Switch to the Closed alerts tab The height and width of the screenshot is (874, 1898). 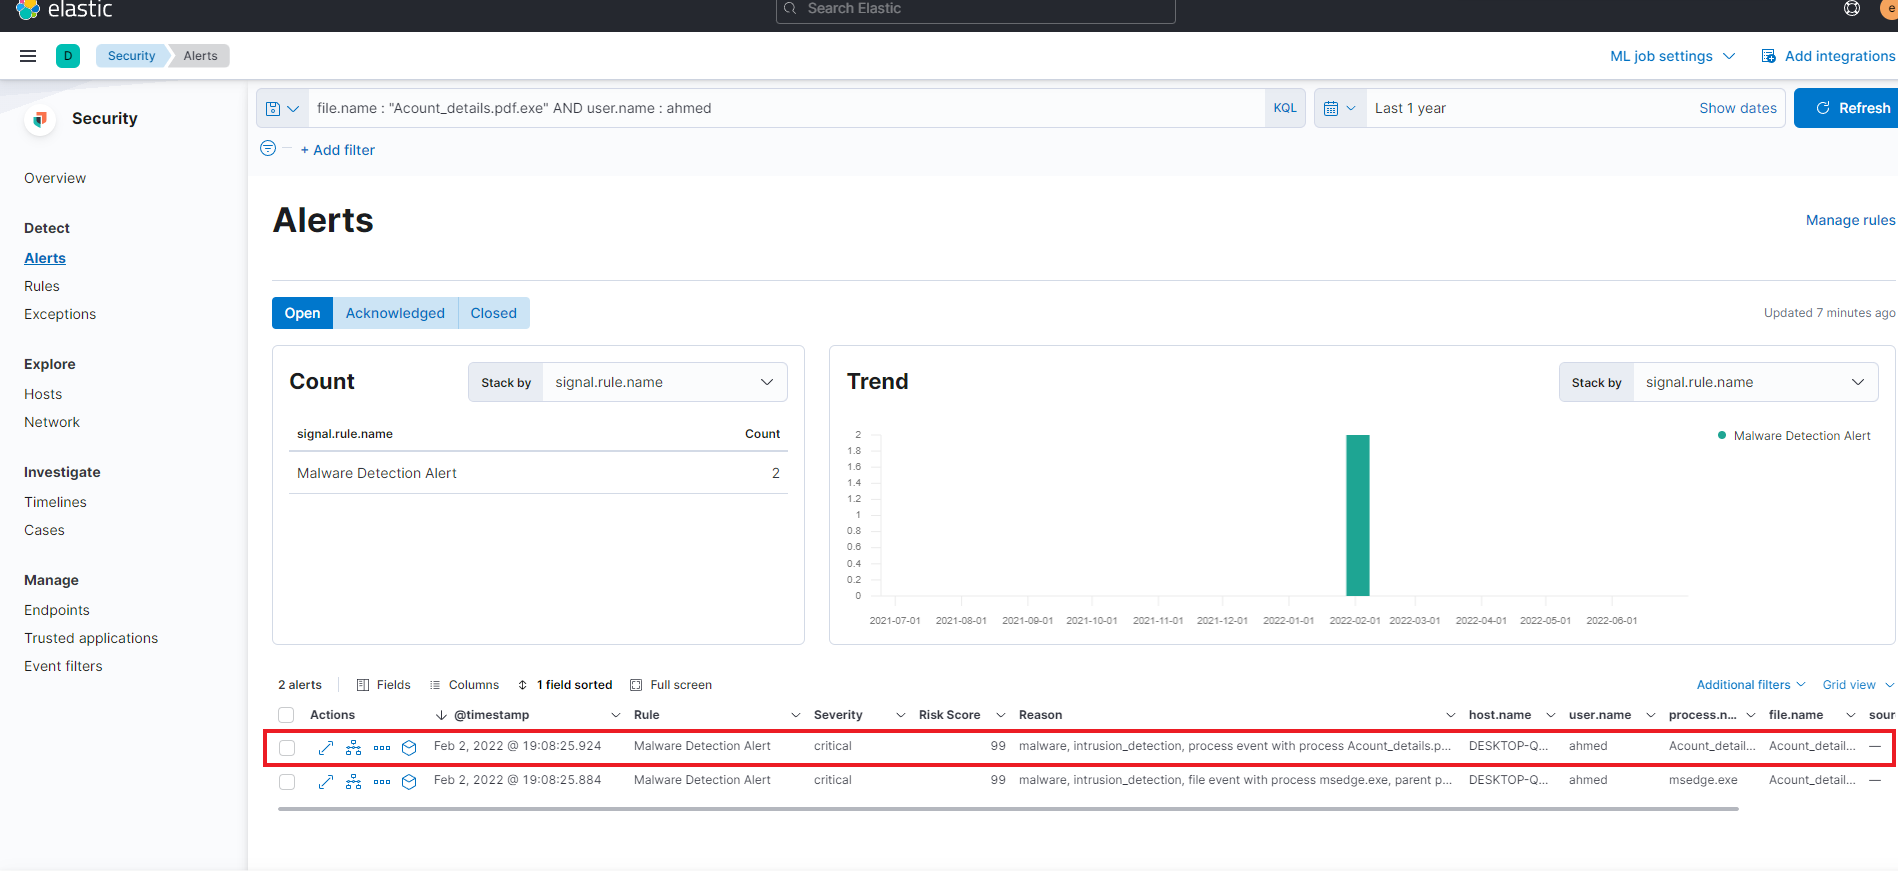coord(493,313)
